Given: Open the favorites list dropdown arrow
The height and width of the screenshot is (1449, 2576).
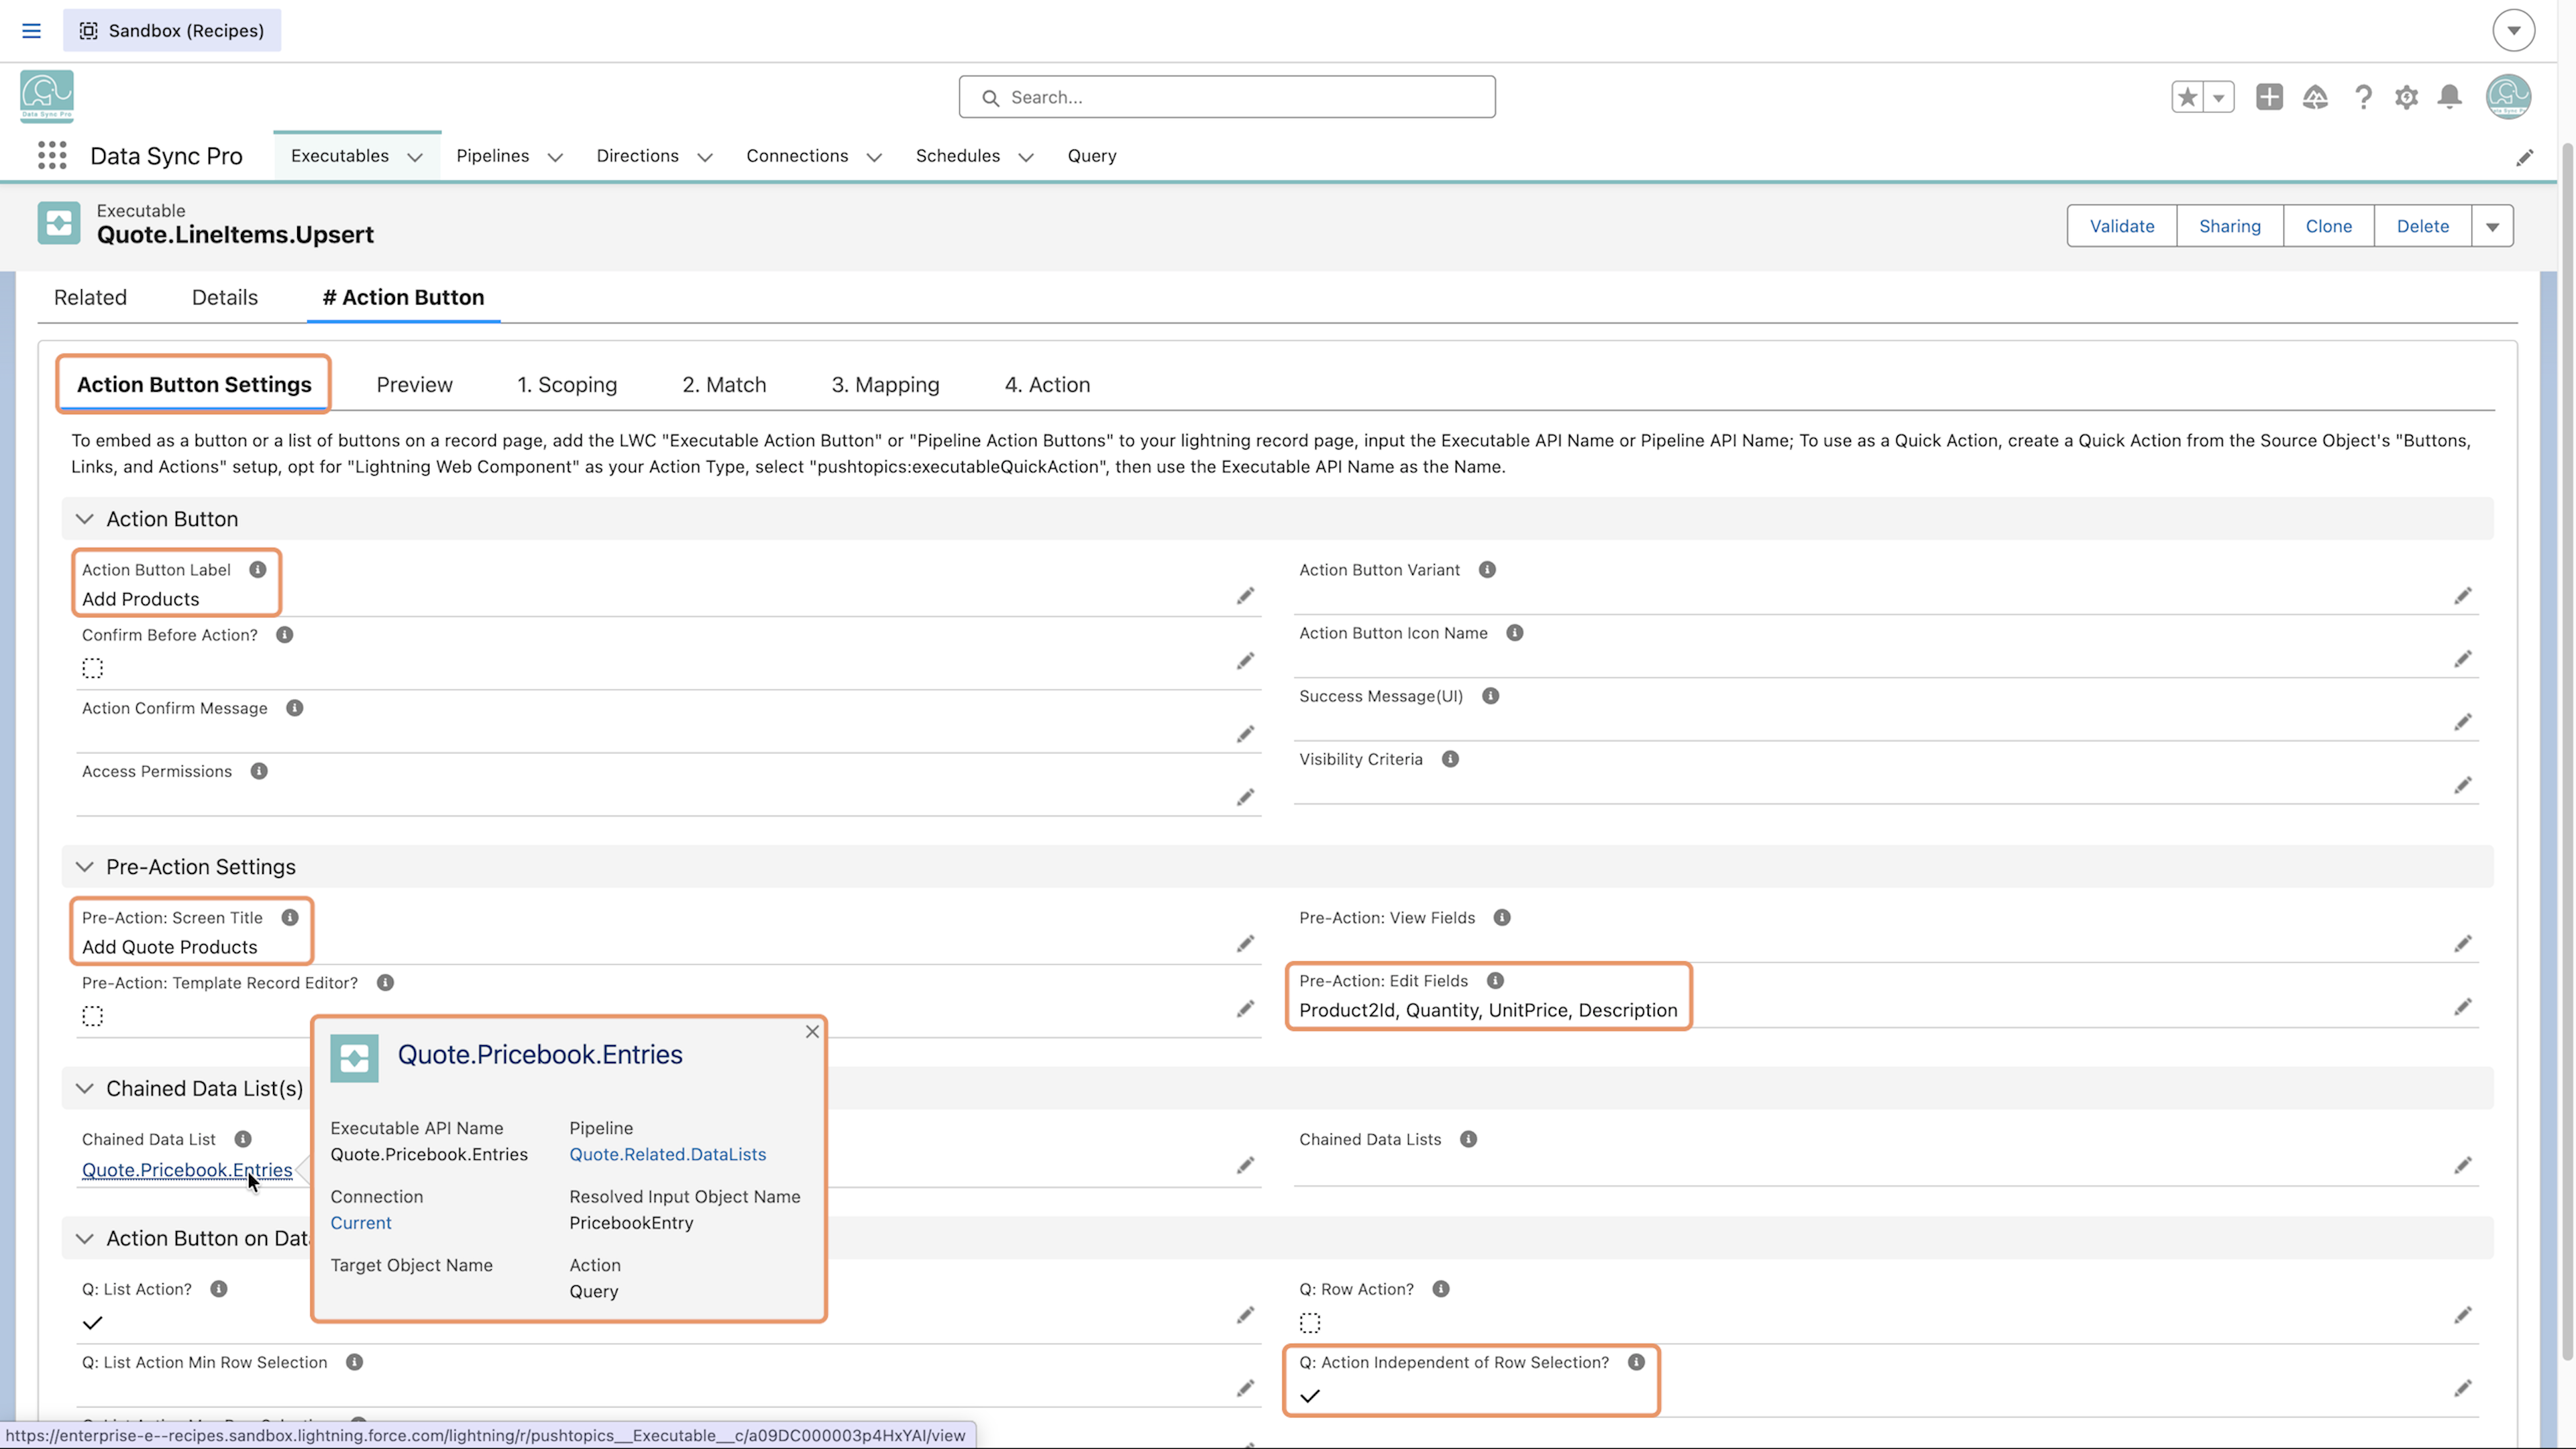Looking at the screenshot, I should coord(2219,97).
